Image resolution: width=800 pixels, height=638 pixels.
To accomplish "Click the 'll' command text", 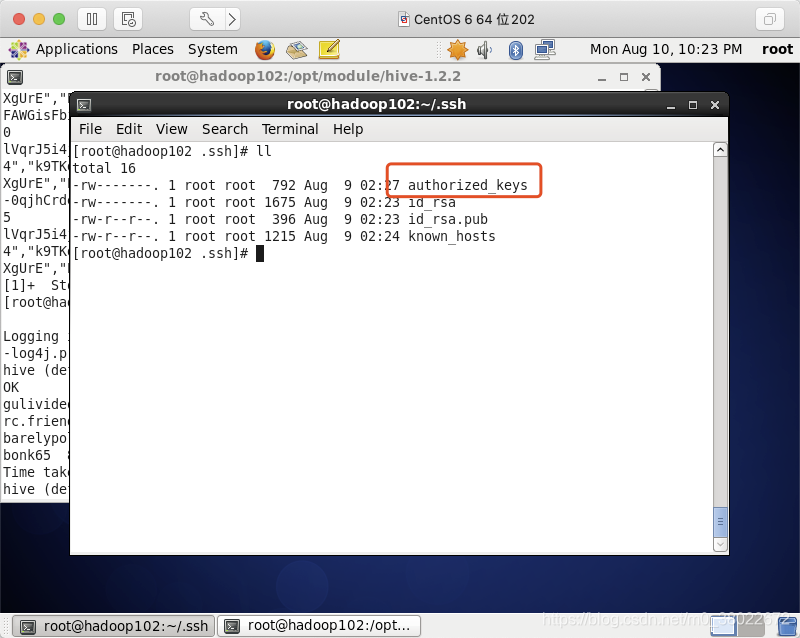I will (x=264, y=151).
